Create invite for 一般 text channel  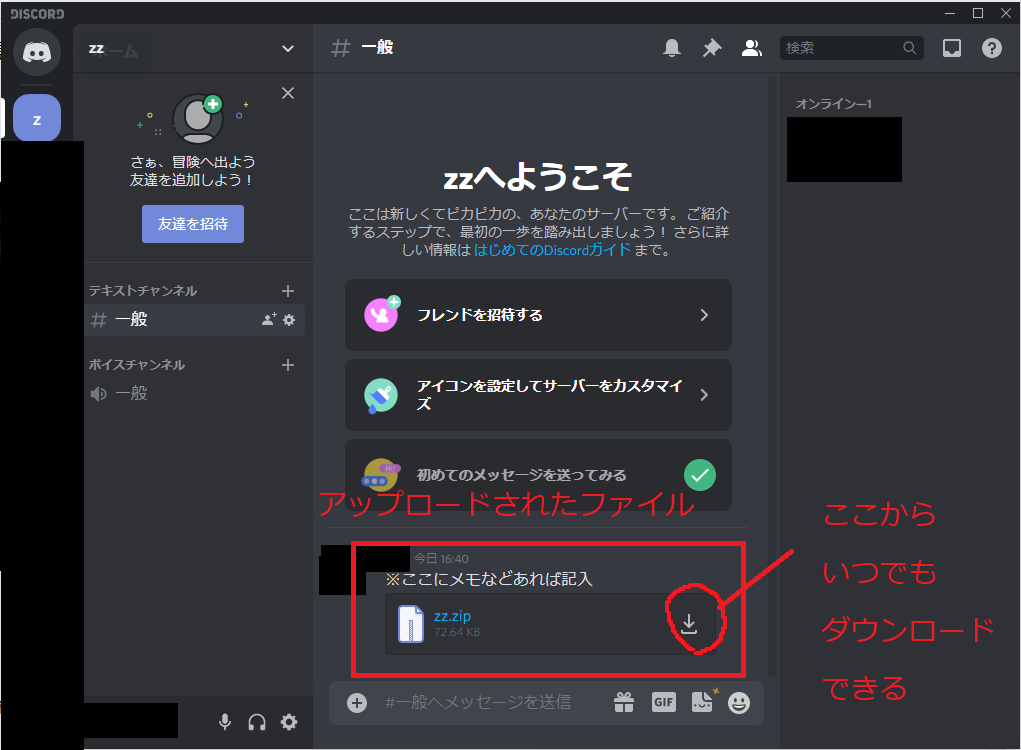tap(269, 320)
